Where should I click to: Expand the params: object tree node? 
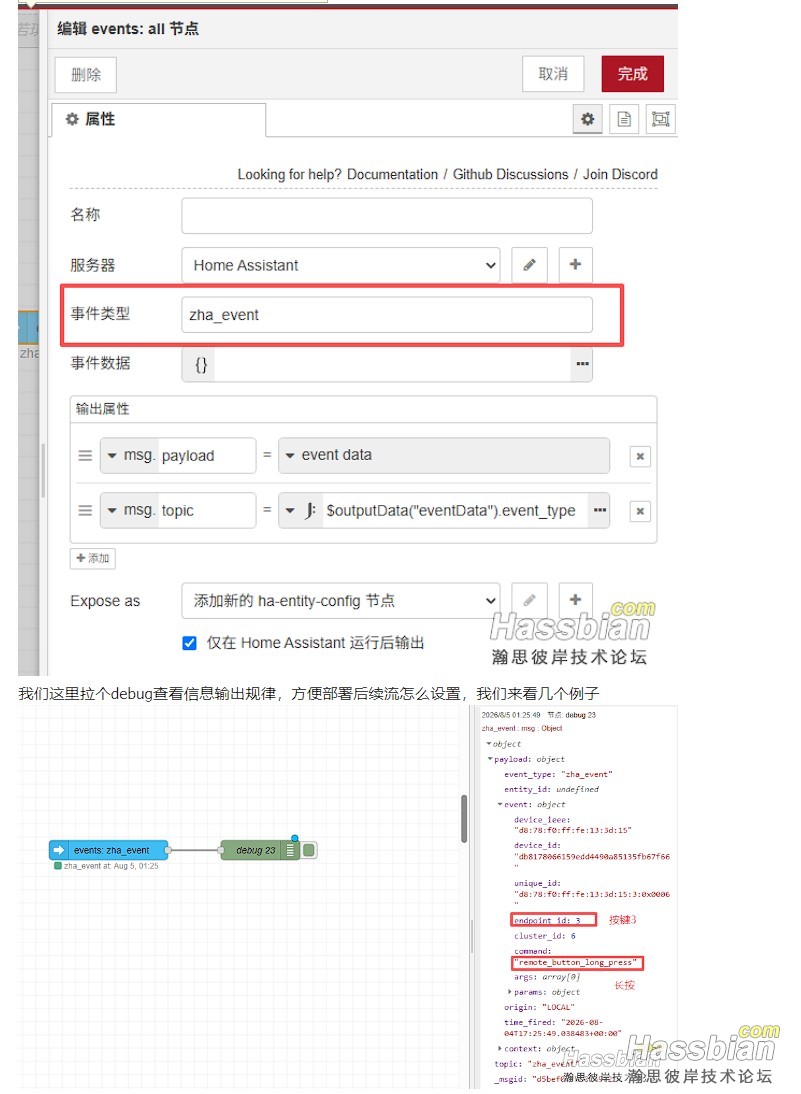tap(509, 992)
